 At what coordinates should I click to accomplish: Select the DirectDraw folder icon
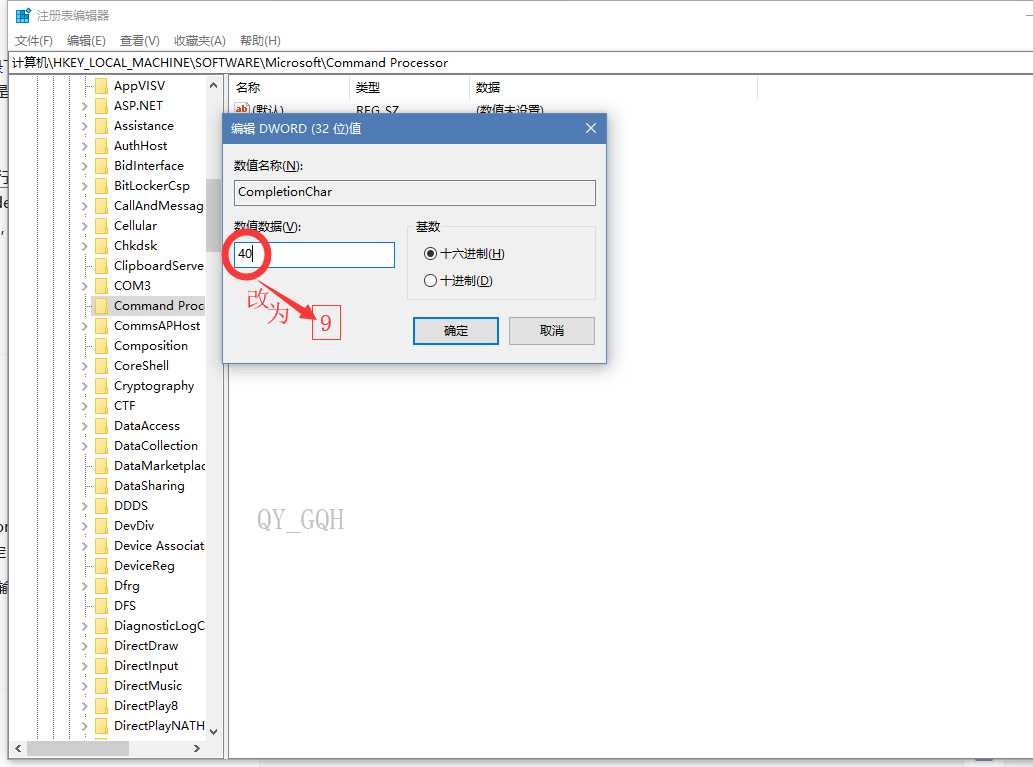point(101,646)
